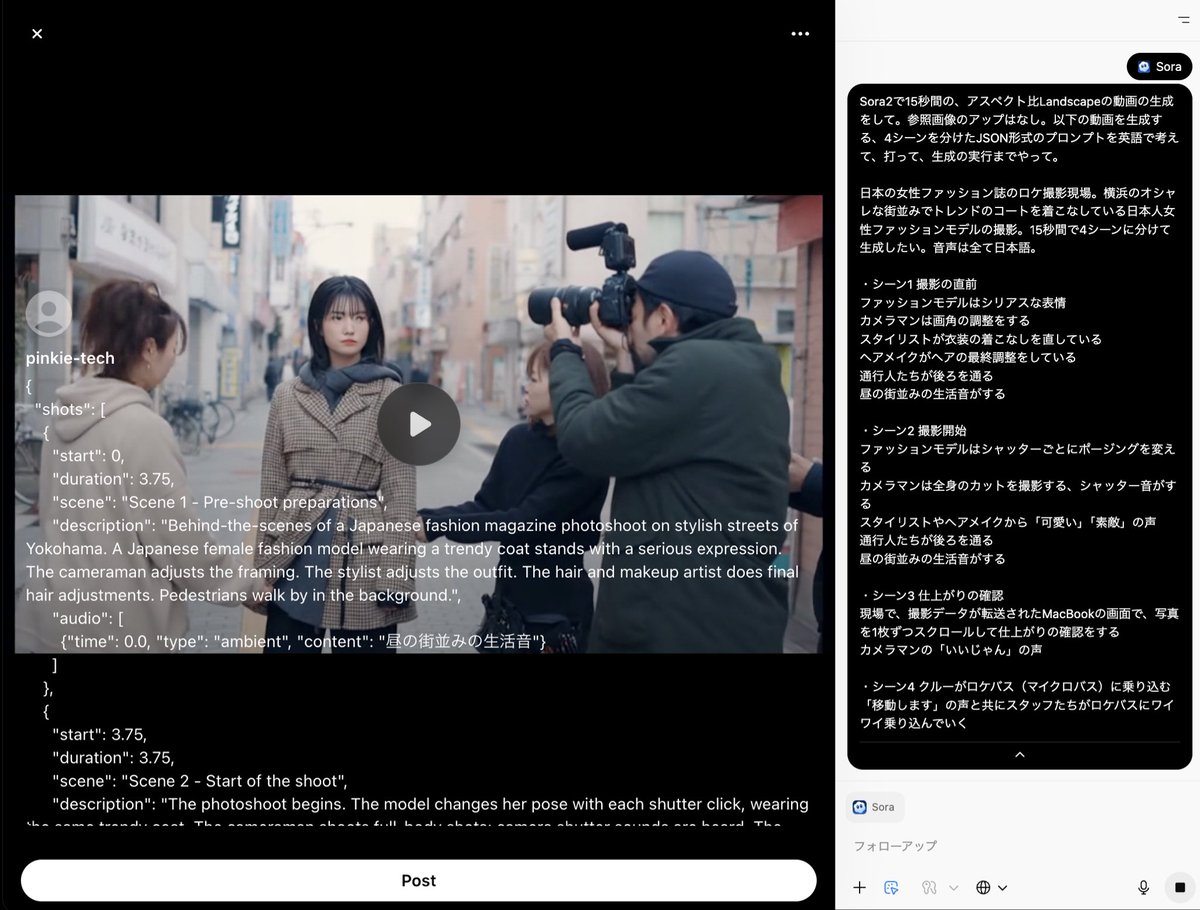The width and height of the screenshot is (1200, 910).
Task: Open the hamburger menu at the top right
Action: [x=1183, y=20]
